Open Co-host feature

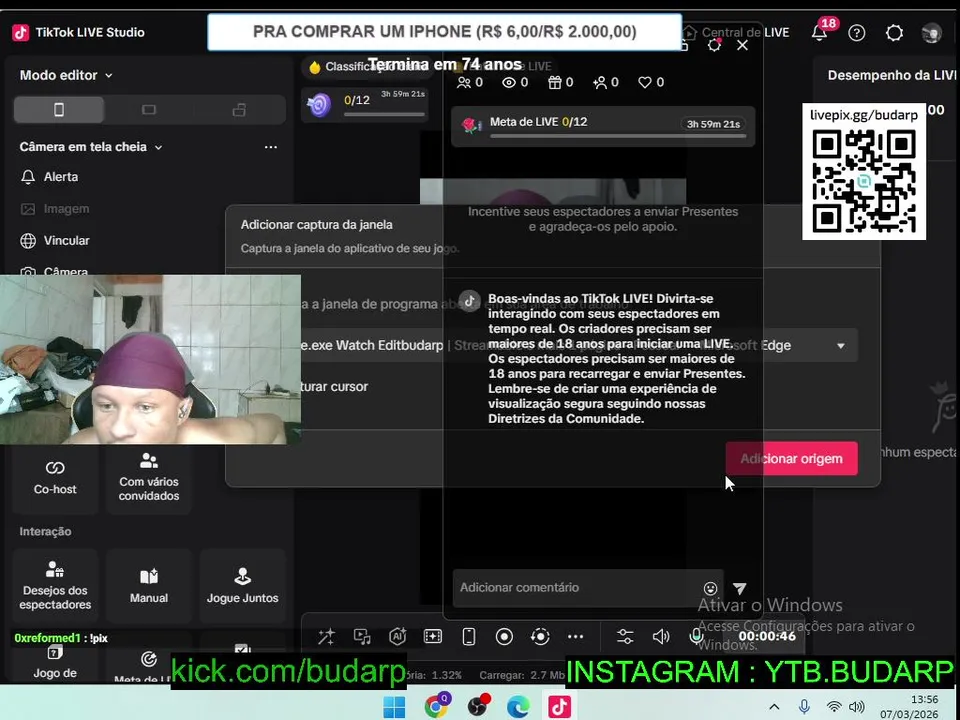(55, 478)
